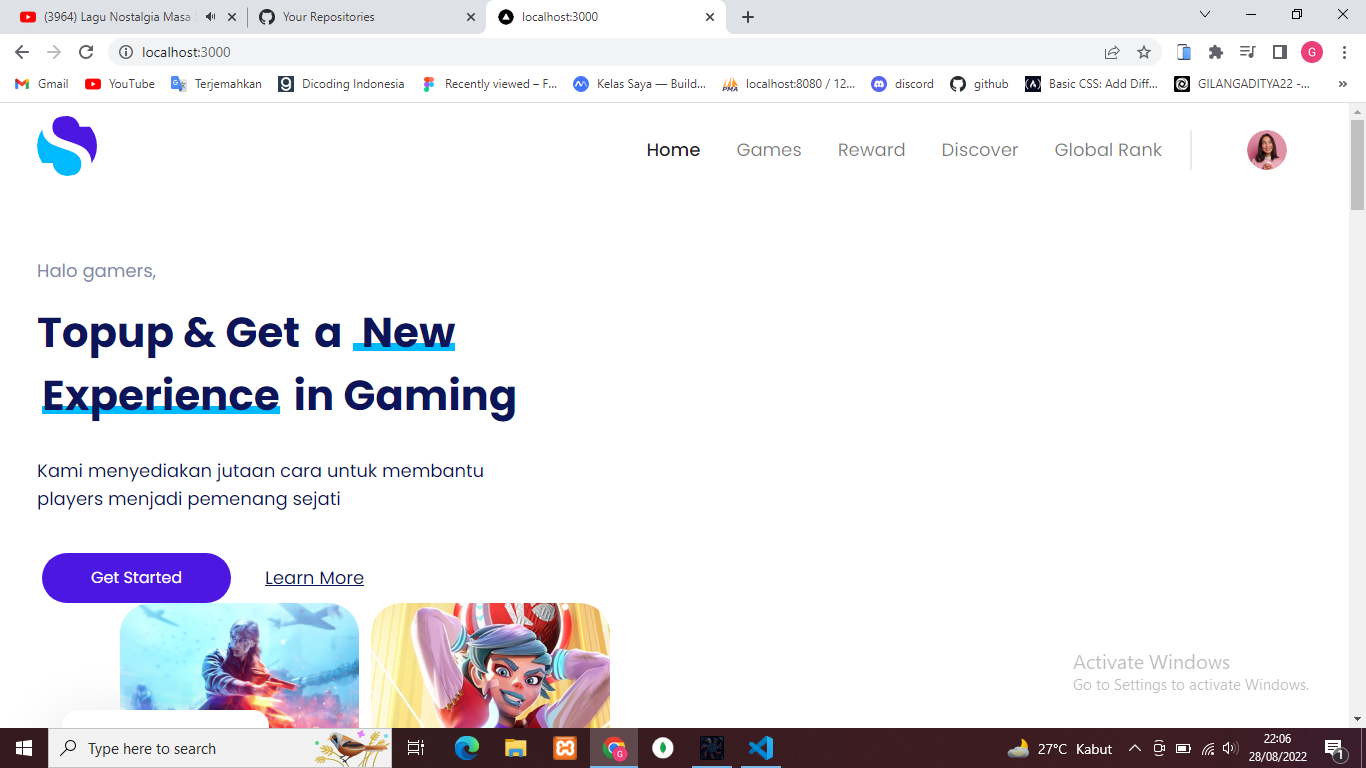Image resolution: width=1366 pixels, height=768 pixels.
Task: Click the share icon in the address bar
Action: coord(1112,52)
